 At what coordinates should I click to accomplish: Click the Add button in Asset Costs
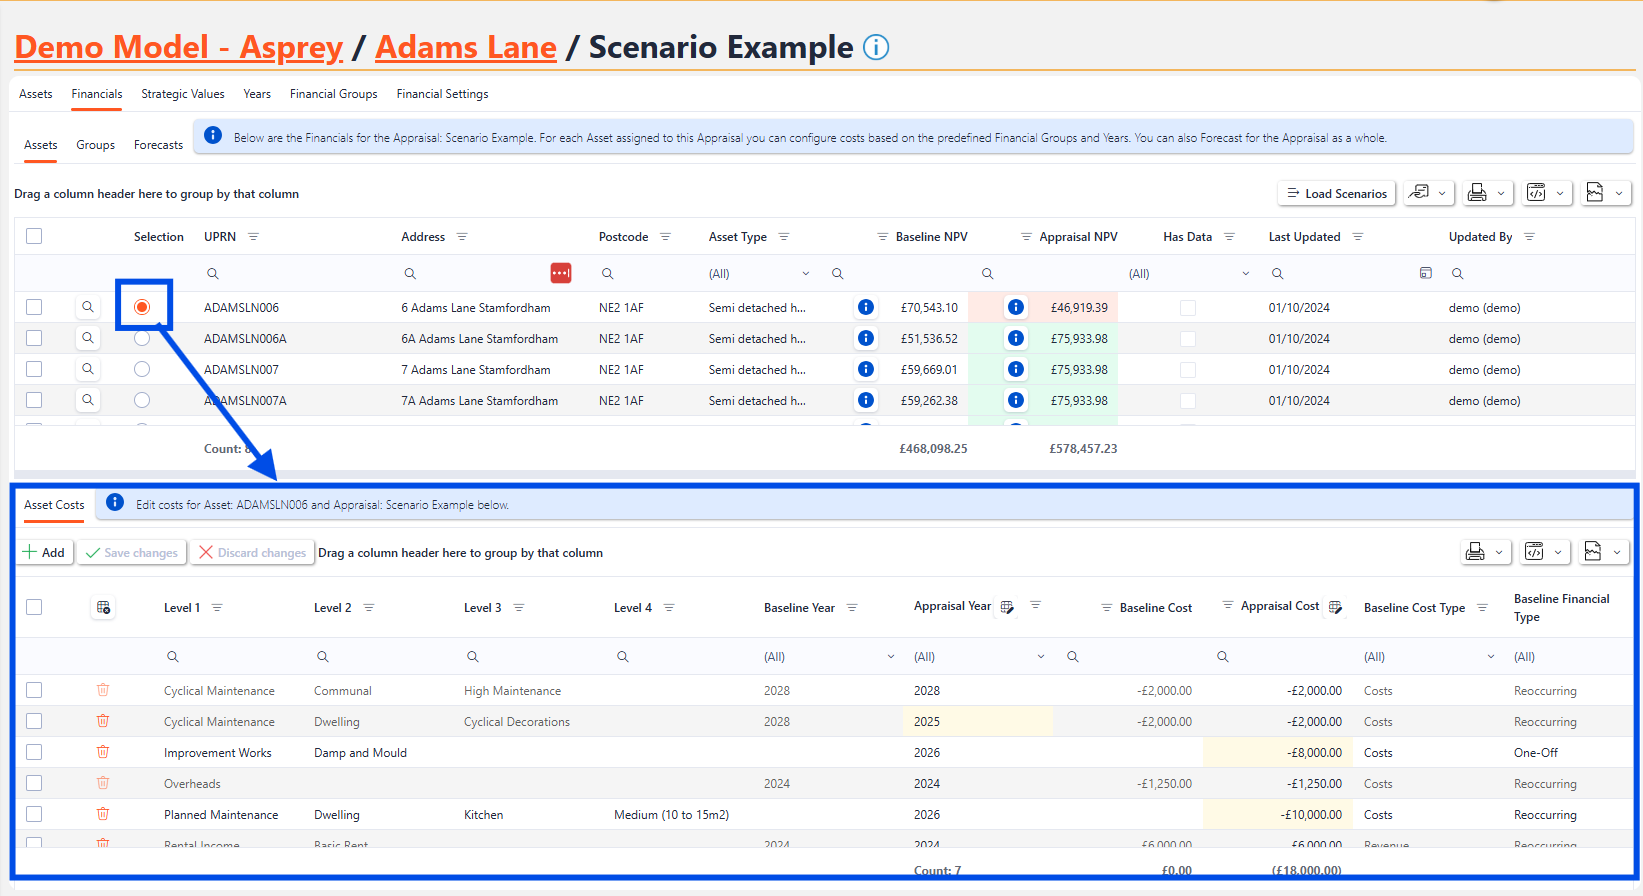coord(44,553)
